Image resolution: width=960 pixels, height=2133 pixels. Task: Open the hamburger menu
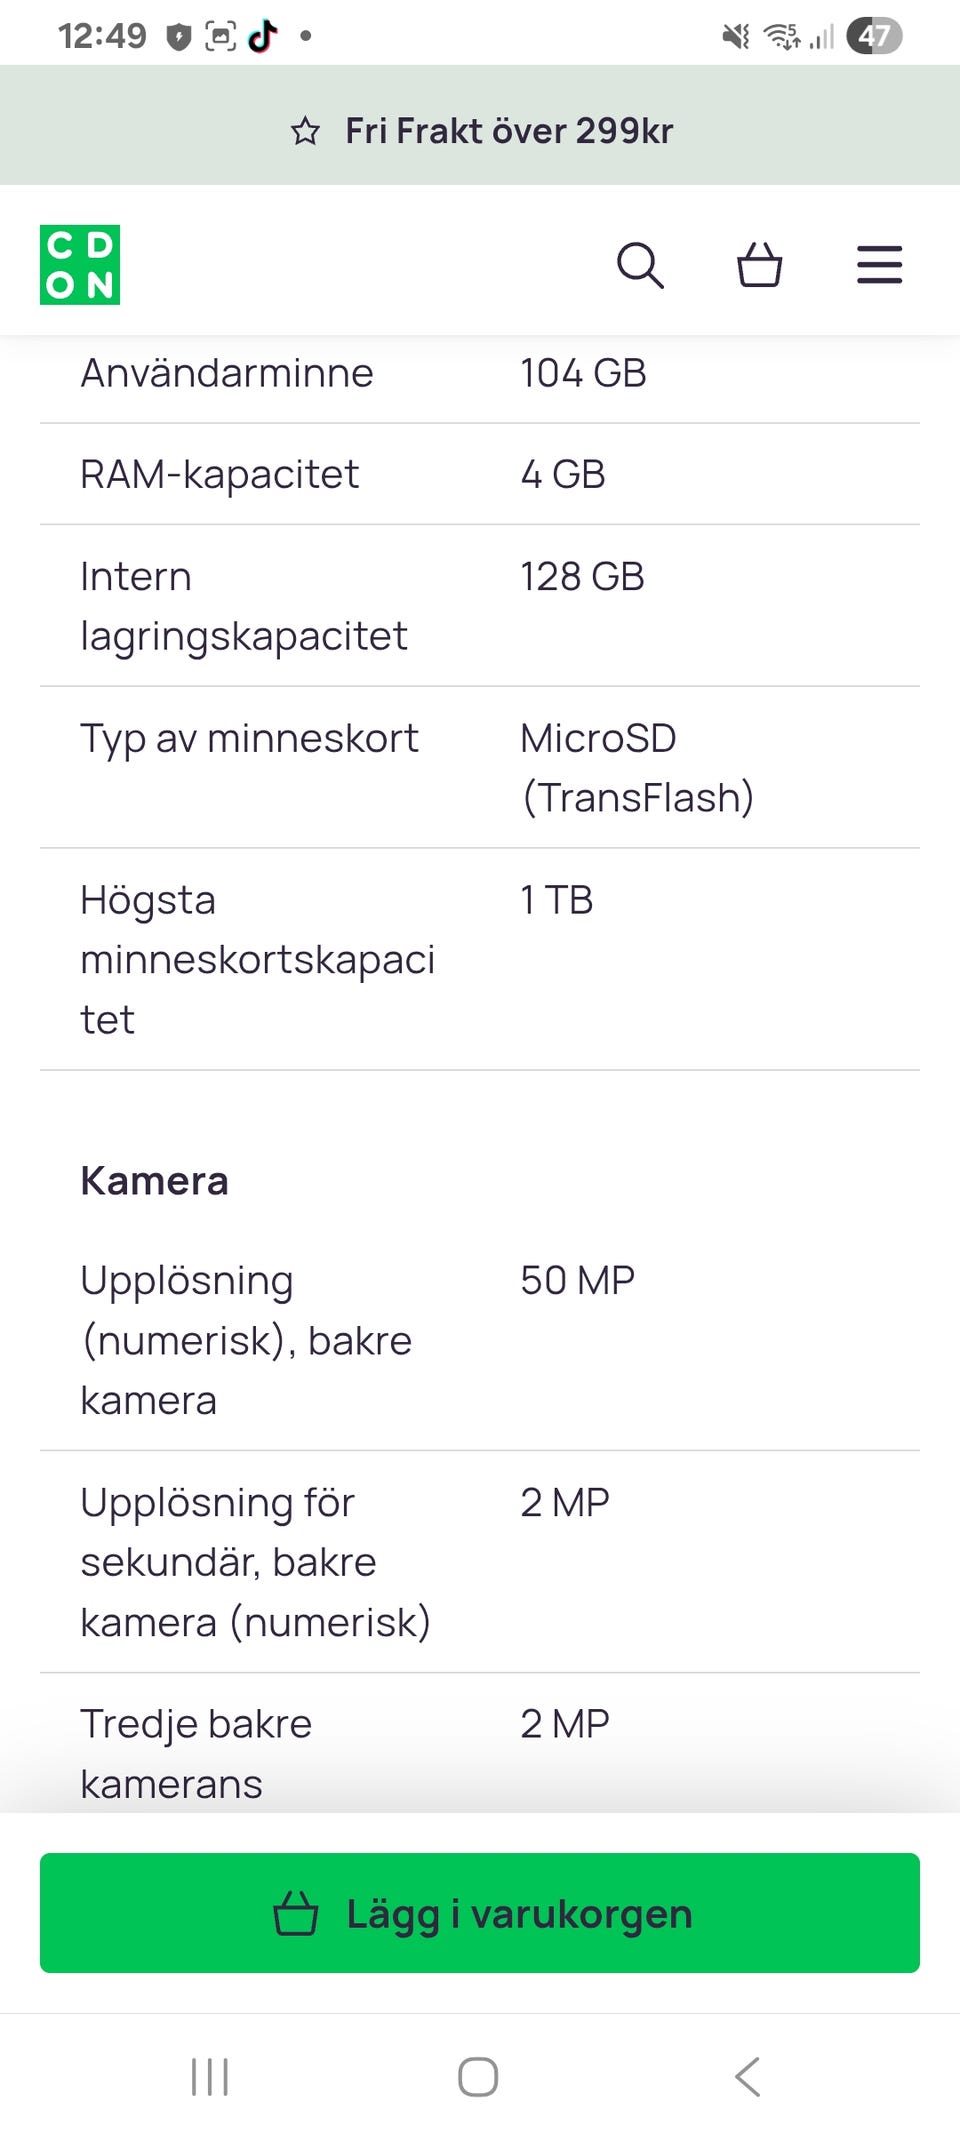(x=879, y=265)
